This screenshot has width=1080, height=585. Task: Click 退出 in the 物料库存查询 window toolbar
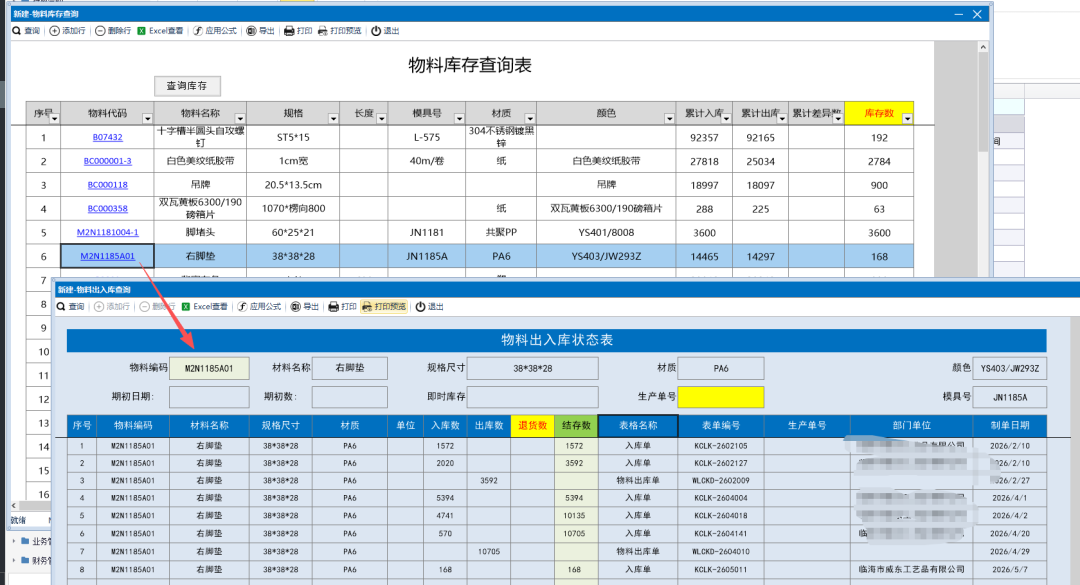(x=386, y=31)
